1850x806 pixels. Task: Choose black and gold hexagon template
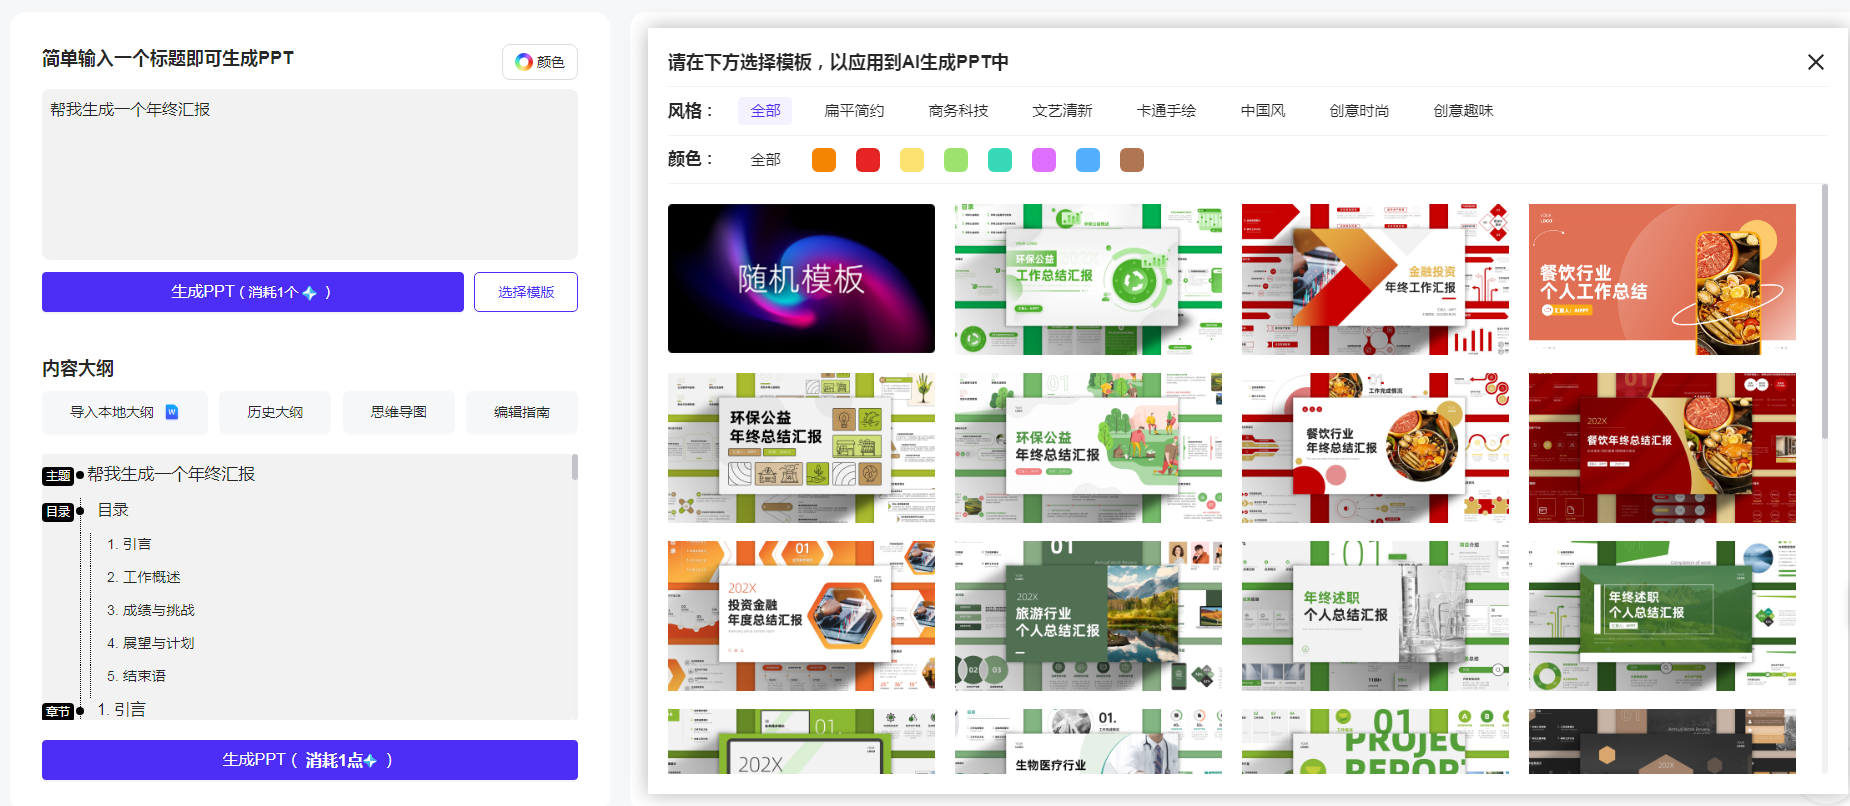coord(1662,741)
